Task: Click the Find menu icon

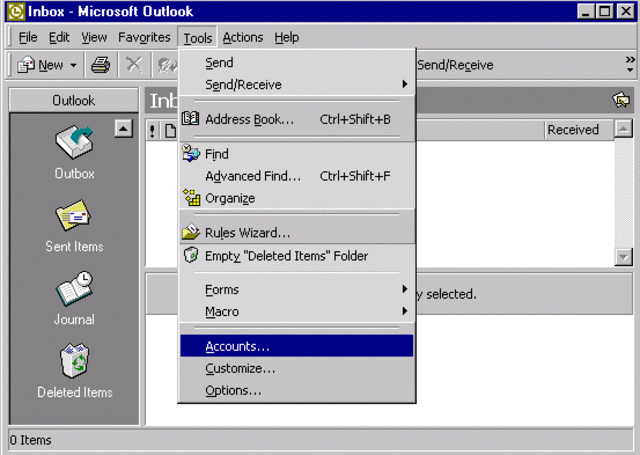Action: point(191,153)
